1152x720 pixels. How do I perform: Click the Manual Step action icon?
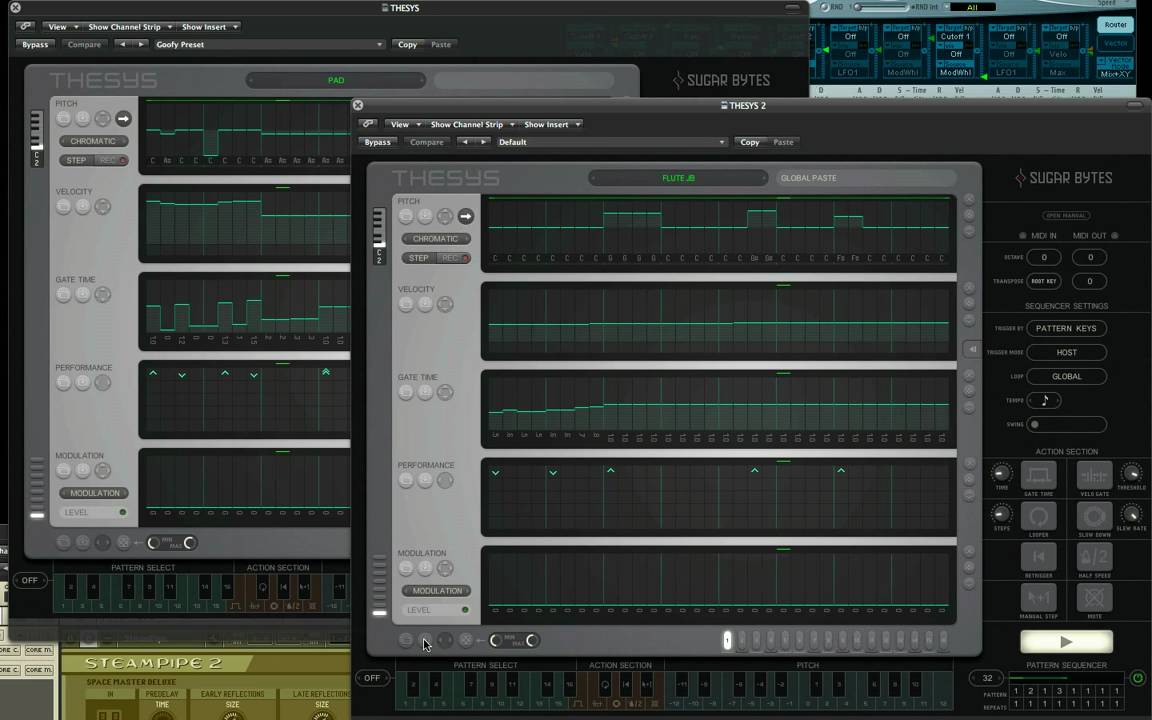pyautogui.click(x=1038, y=598)
